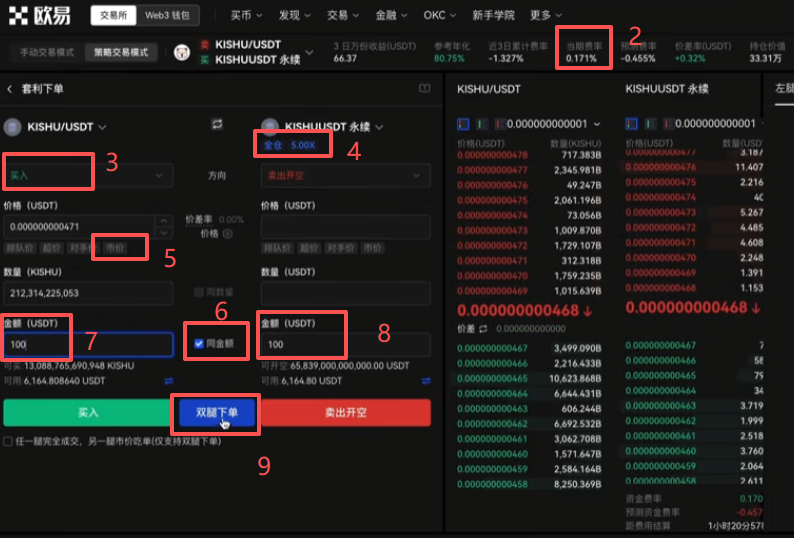Open the 买币 menu
The width and height of the screenshot is (794, 538).
point(246,15)
